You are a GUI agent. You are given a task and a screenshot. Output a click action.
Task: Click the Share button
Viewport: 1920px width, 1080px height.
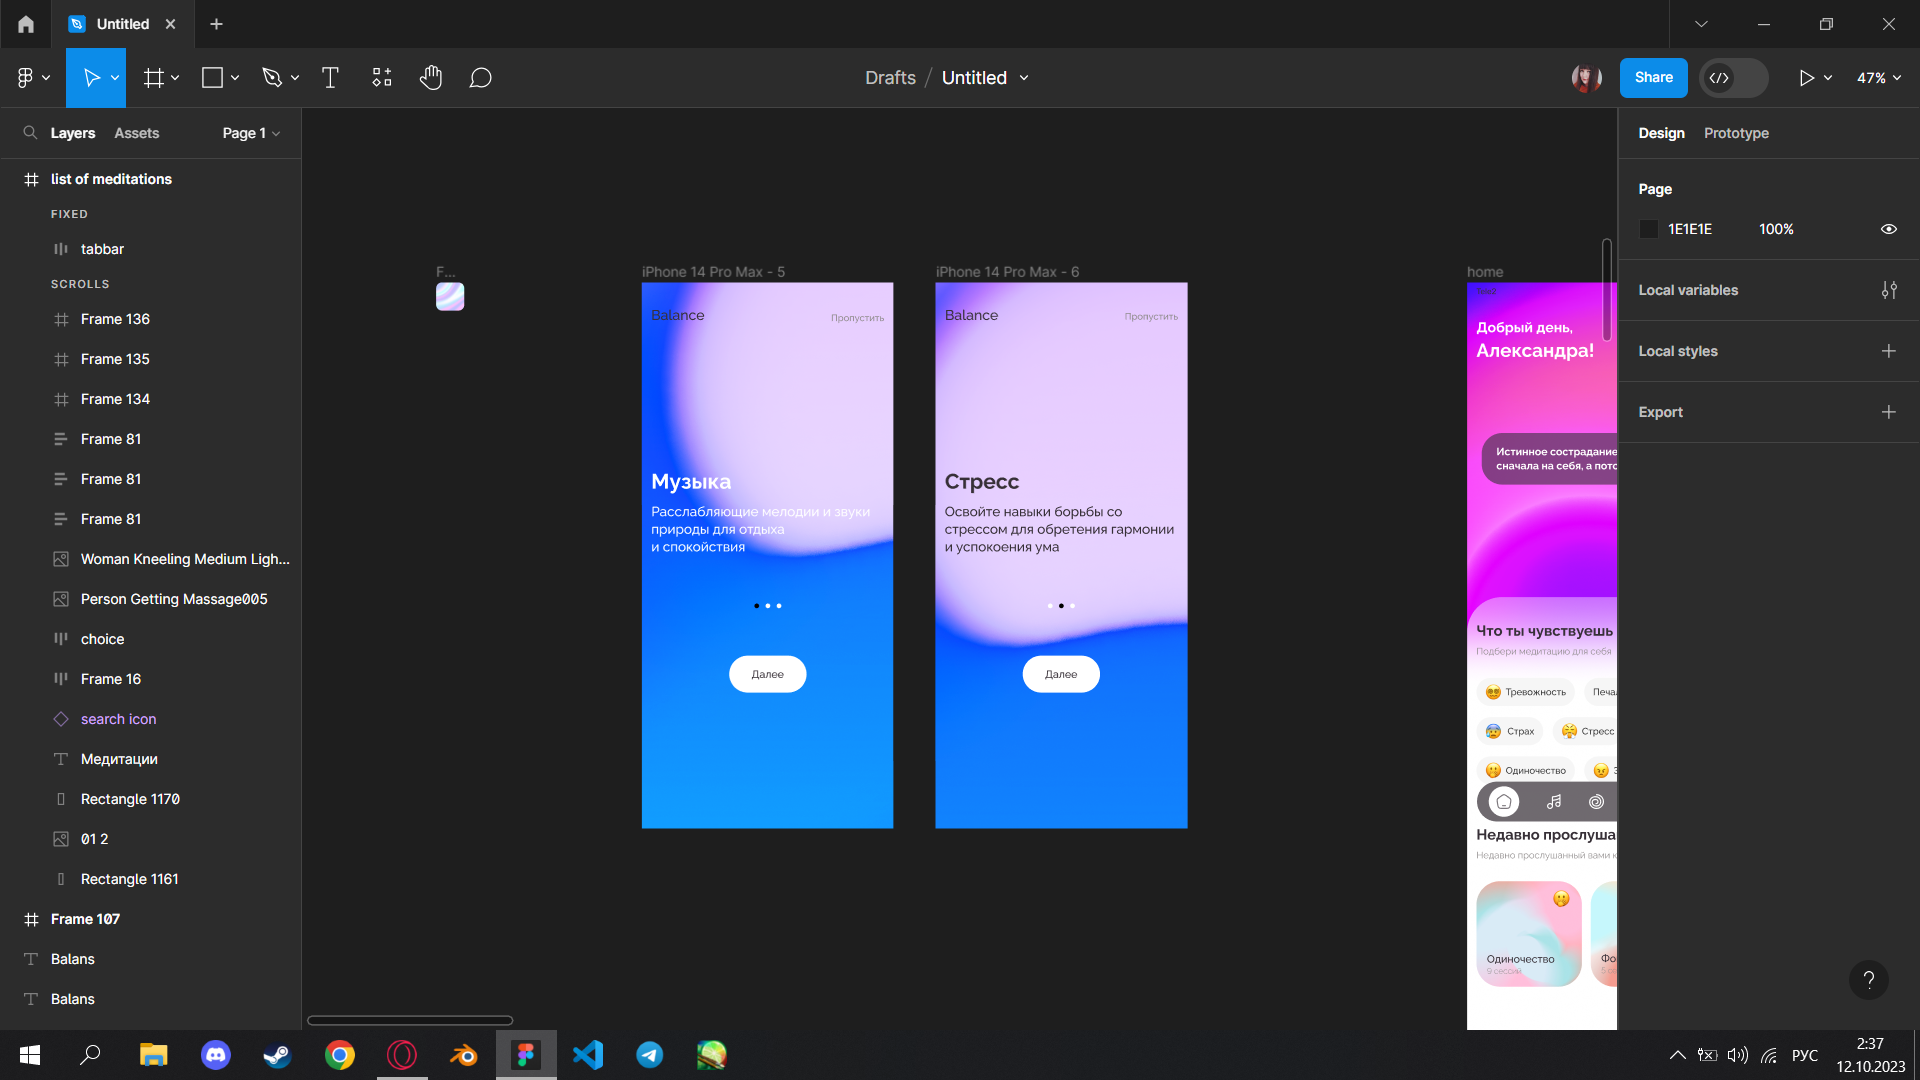[1653, 78]
